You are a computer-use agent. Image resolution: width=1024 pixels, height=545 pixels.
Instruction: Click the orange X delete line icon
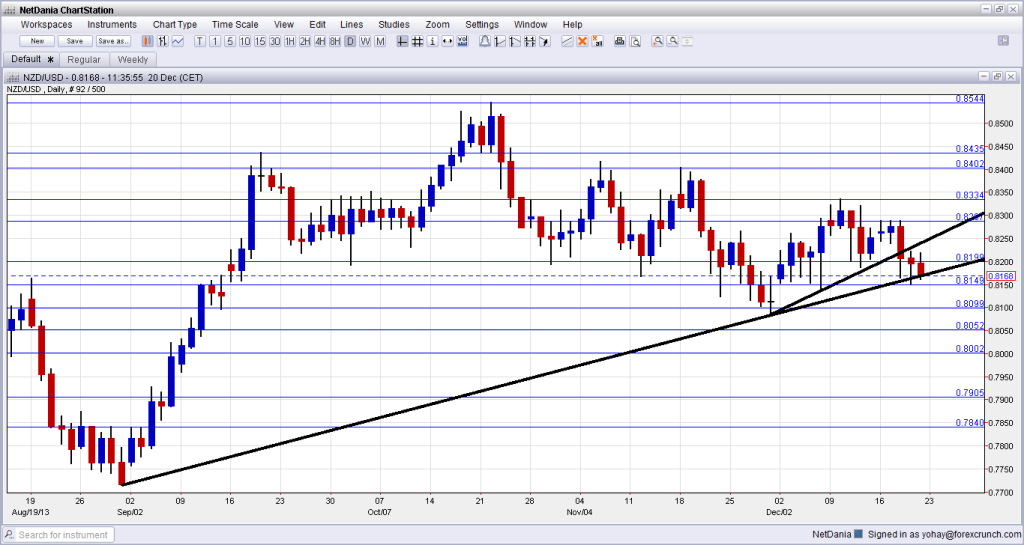(582, 41)
